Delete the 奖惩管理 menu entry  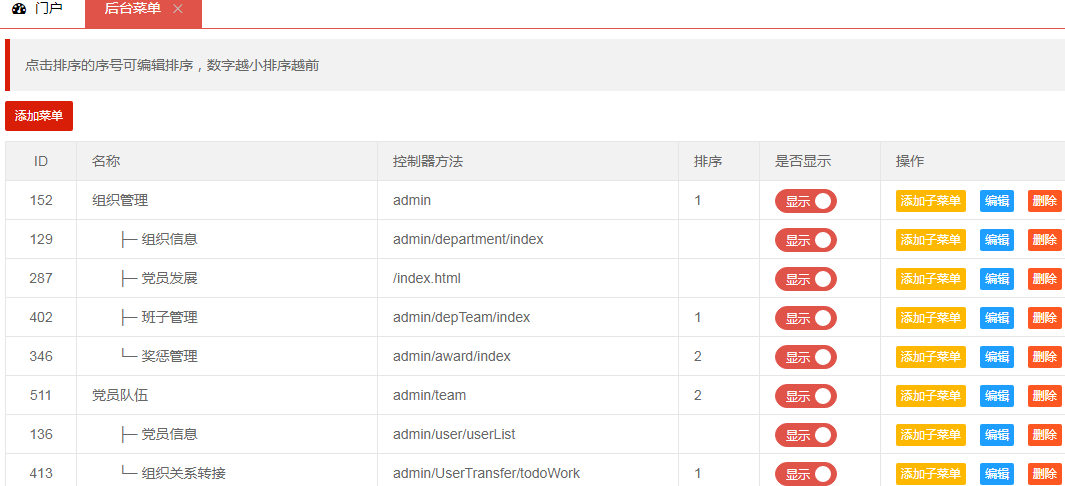(1044, 357)
